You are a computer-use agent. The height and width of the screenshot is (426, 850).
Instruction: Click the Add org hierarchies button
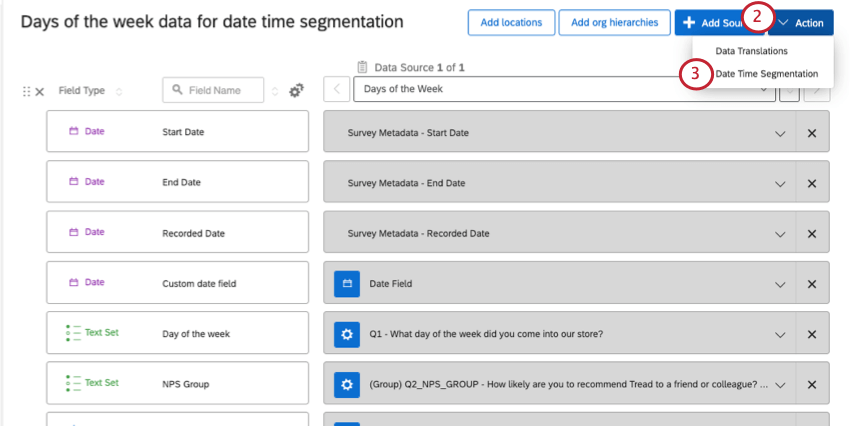pyautogui.click(x=615, y=23)
